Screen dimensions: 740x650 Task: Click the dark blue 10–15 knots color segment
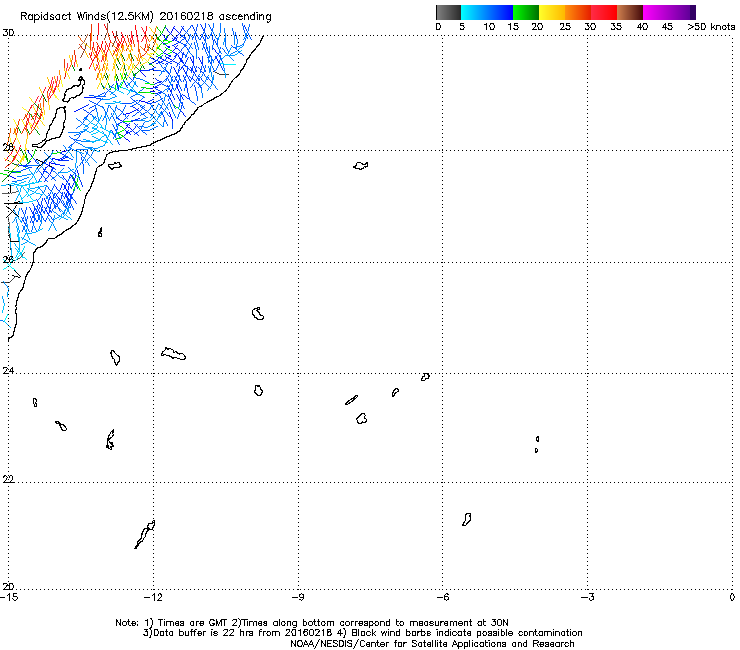pyautogui.click(x=500, y=12)
